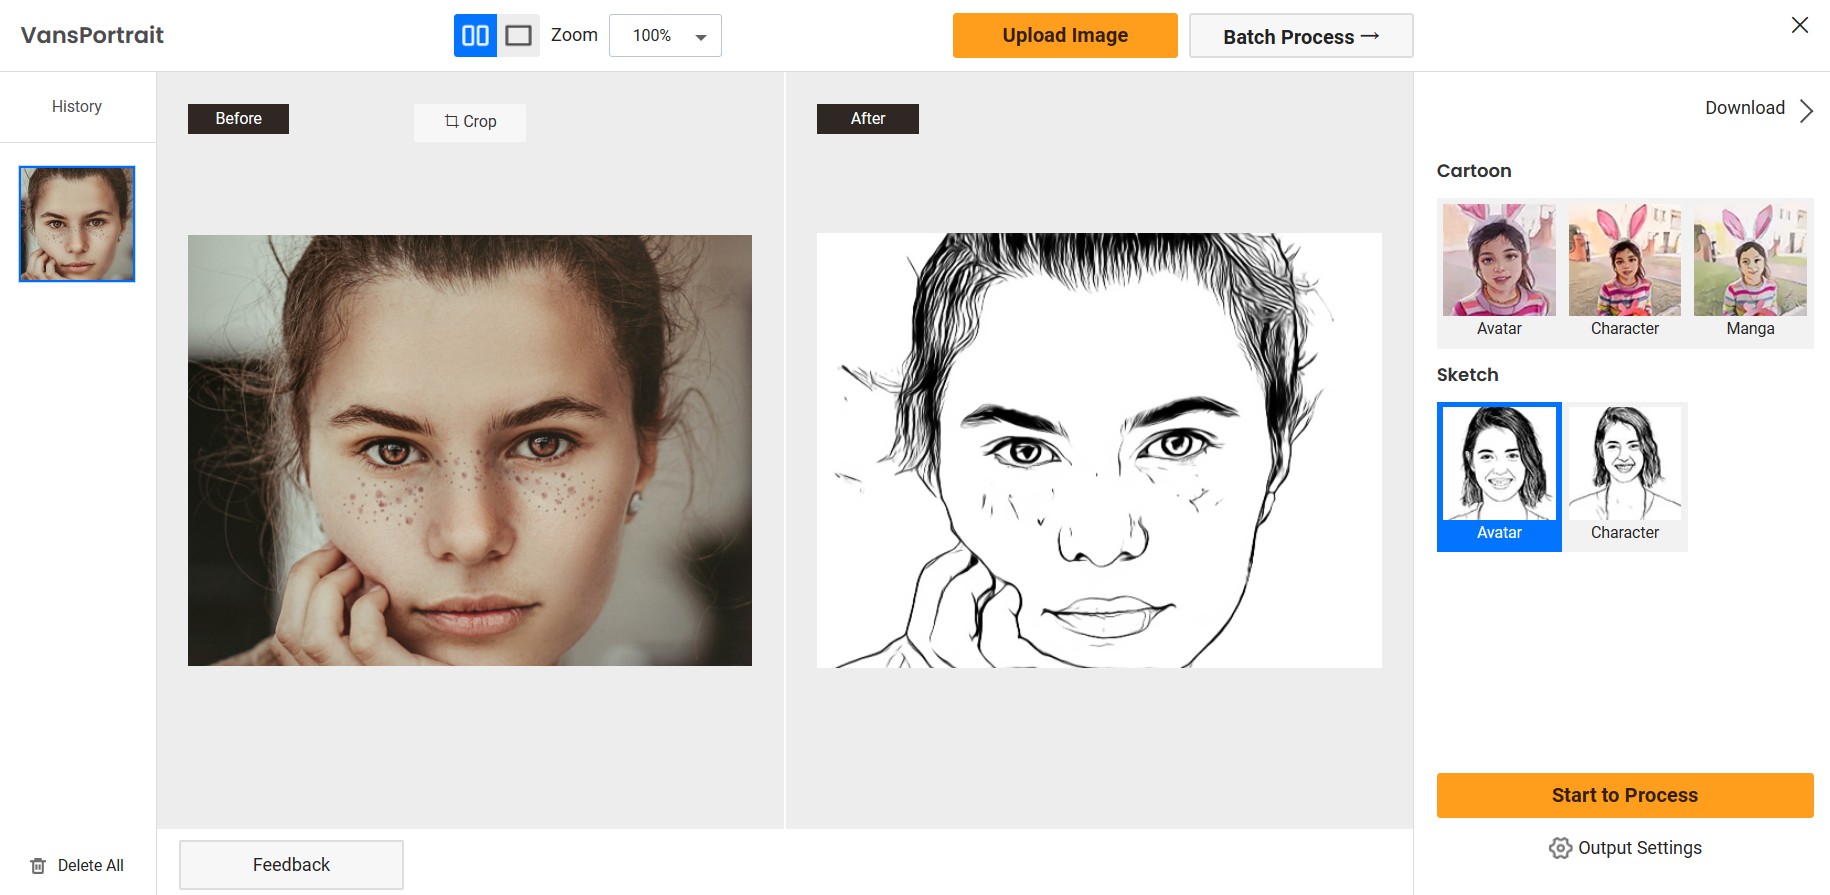Select the Sketch Character style
Screen dimensions: 1830x895
tap(1625, 477)
